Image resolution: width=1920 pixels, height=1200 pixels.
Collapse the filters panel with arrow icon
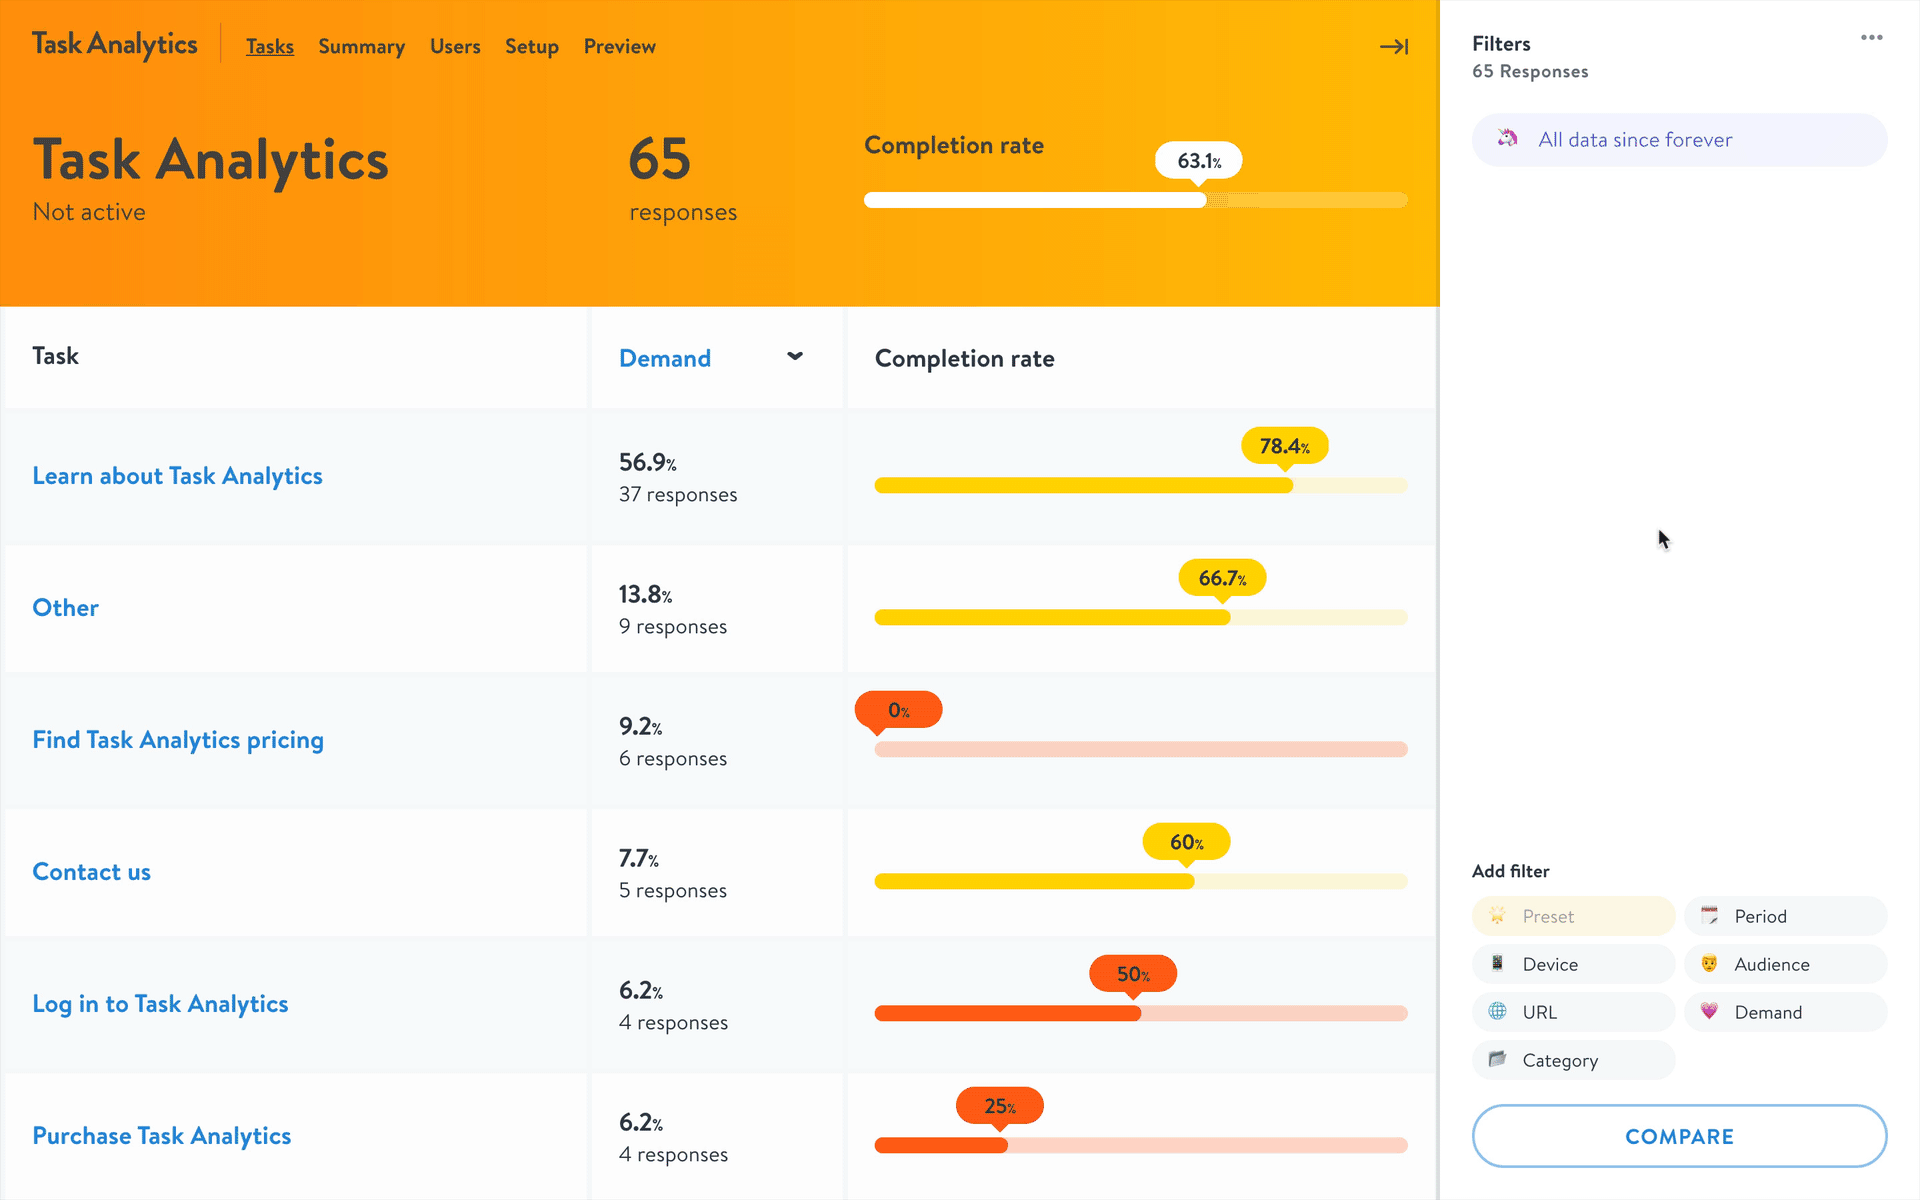1394,47
